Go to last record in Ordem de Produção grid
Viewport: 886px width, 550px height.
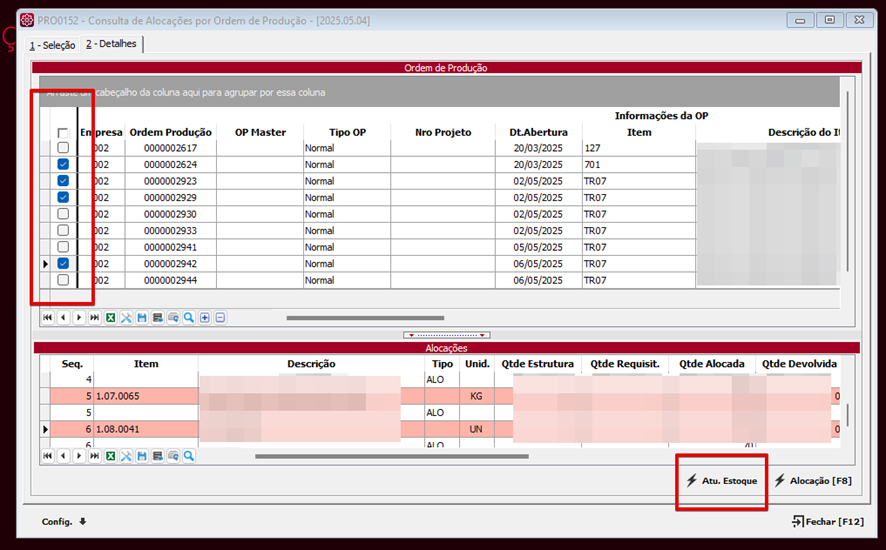[95, 318]
